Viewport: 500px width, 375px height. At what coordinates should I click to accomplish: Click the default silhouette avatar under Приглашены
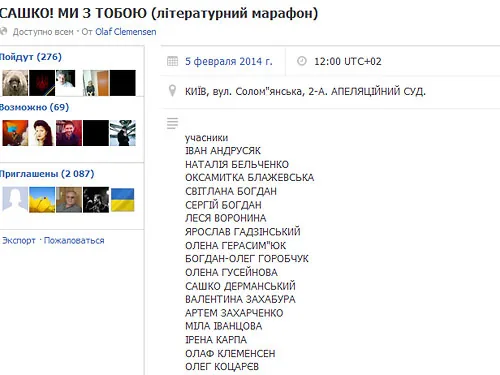[x=15, y=200]
